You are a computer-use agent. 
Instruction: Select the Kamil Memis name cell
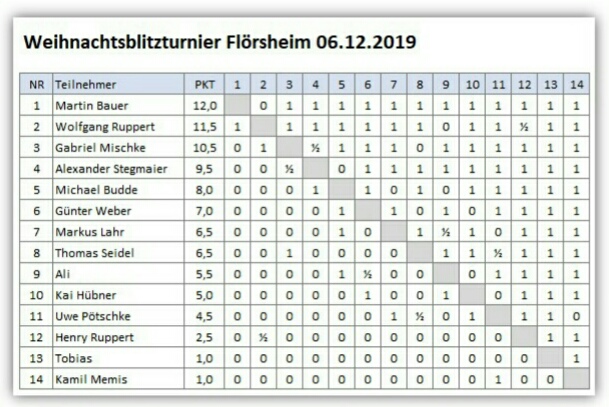(x=87, y=379)
